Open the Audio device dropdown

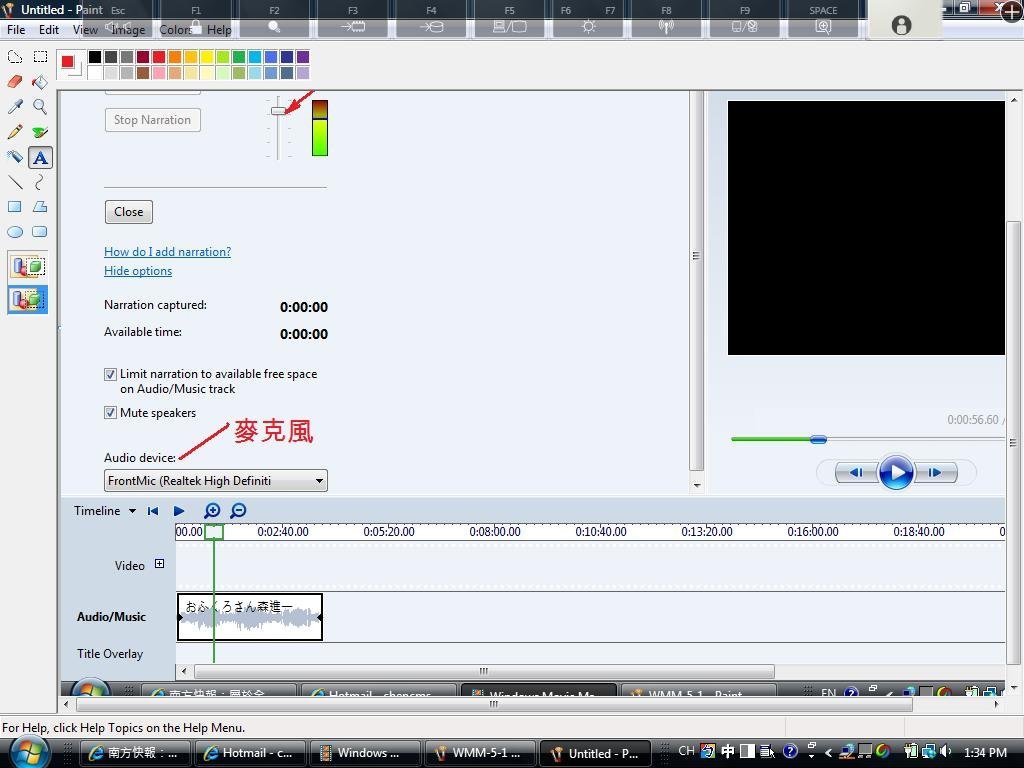tap(216, 481)
